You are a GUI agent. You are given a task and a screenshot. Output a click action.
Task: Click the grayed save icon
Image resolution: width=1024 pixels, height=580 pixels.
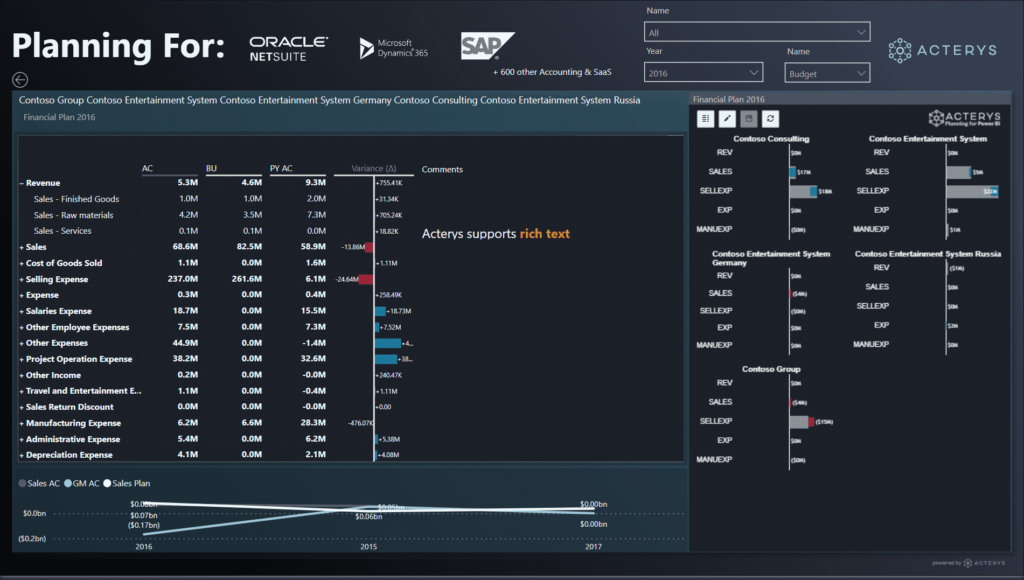coord(747,119)
